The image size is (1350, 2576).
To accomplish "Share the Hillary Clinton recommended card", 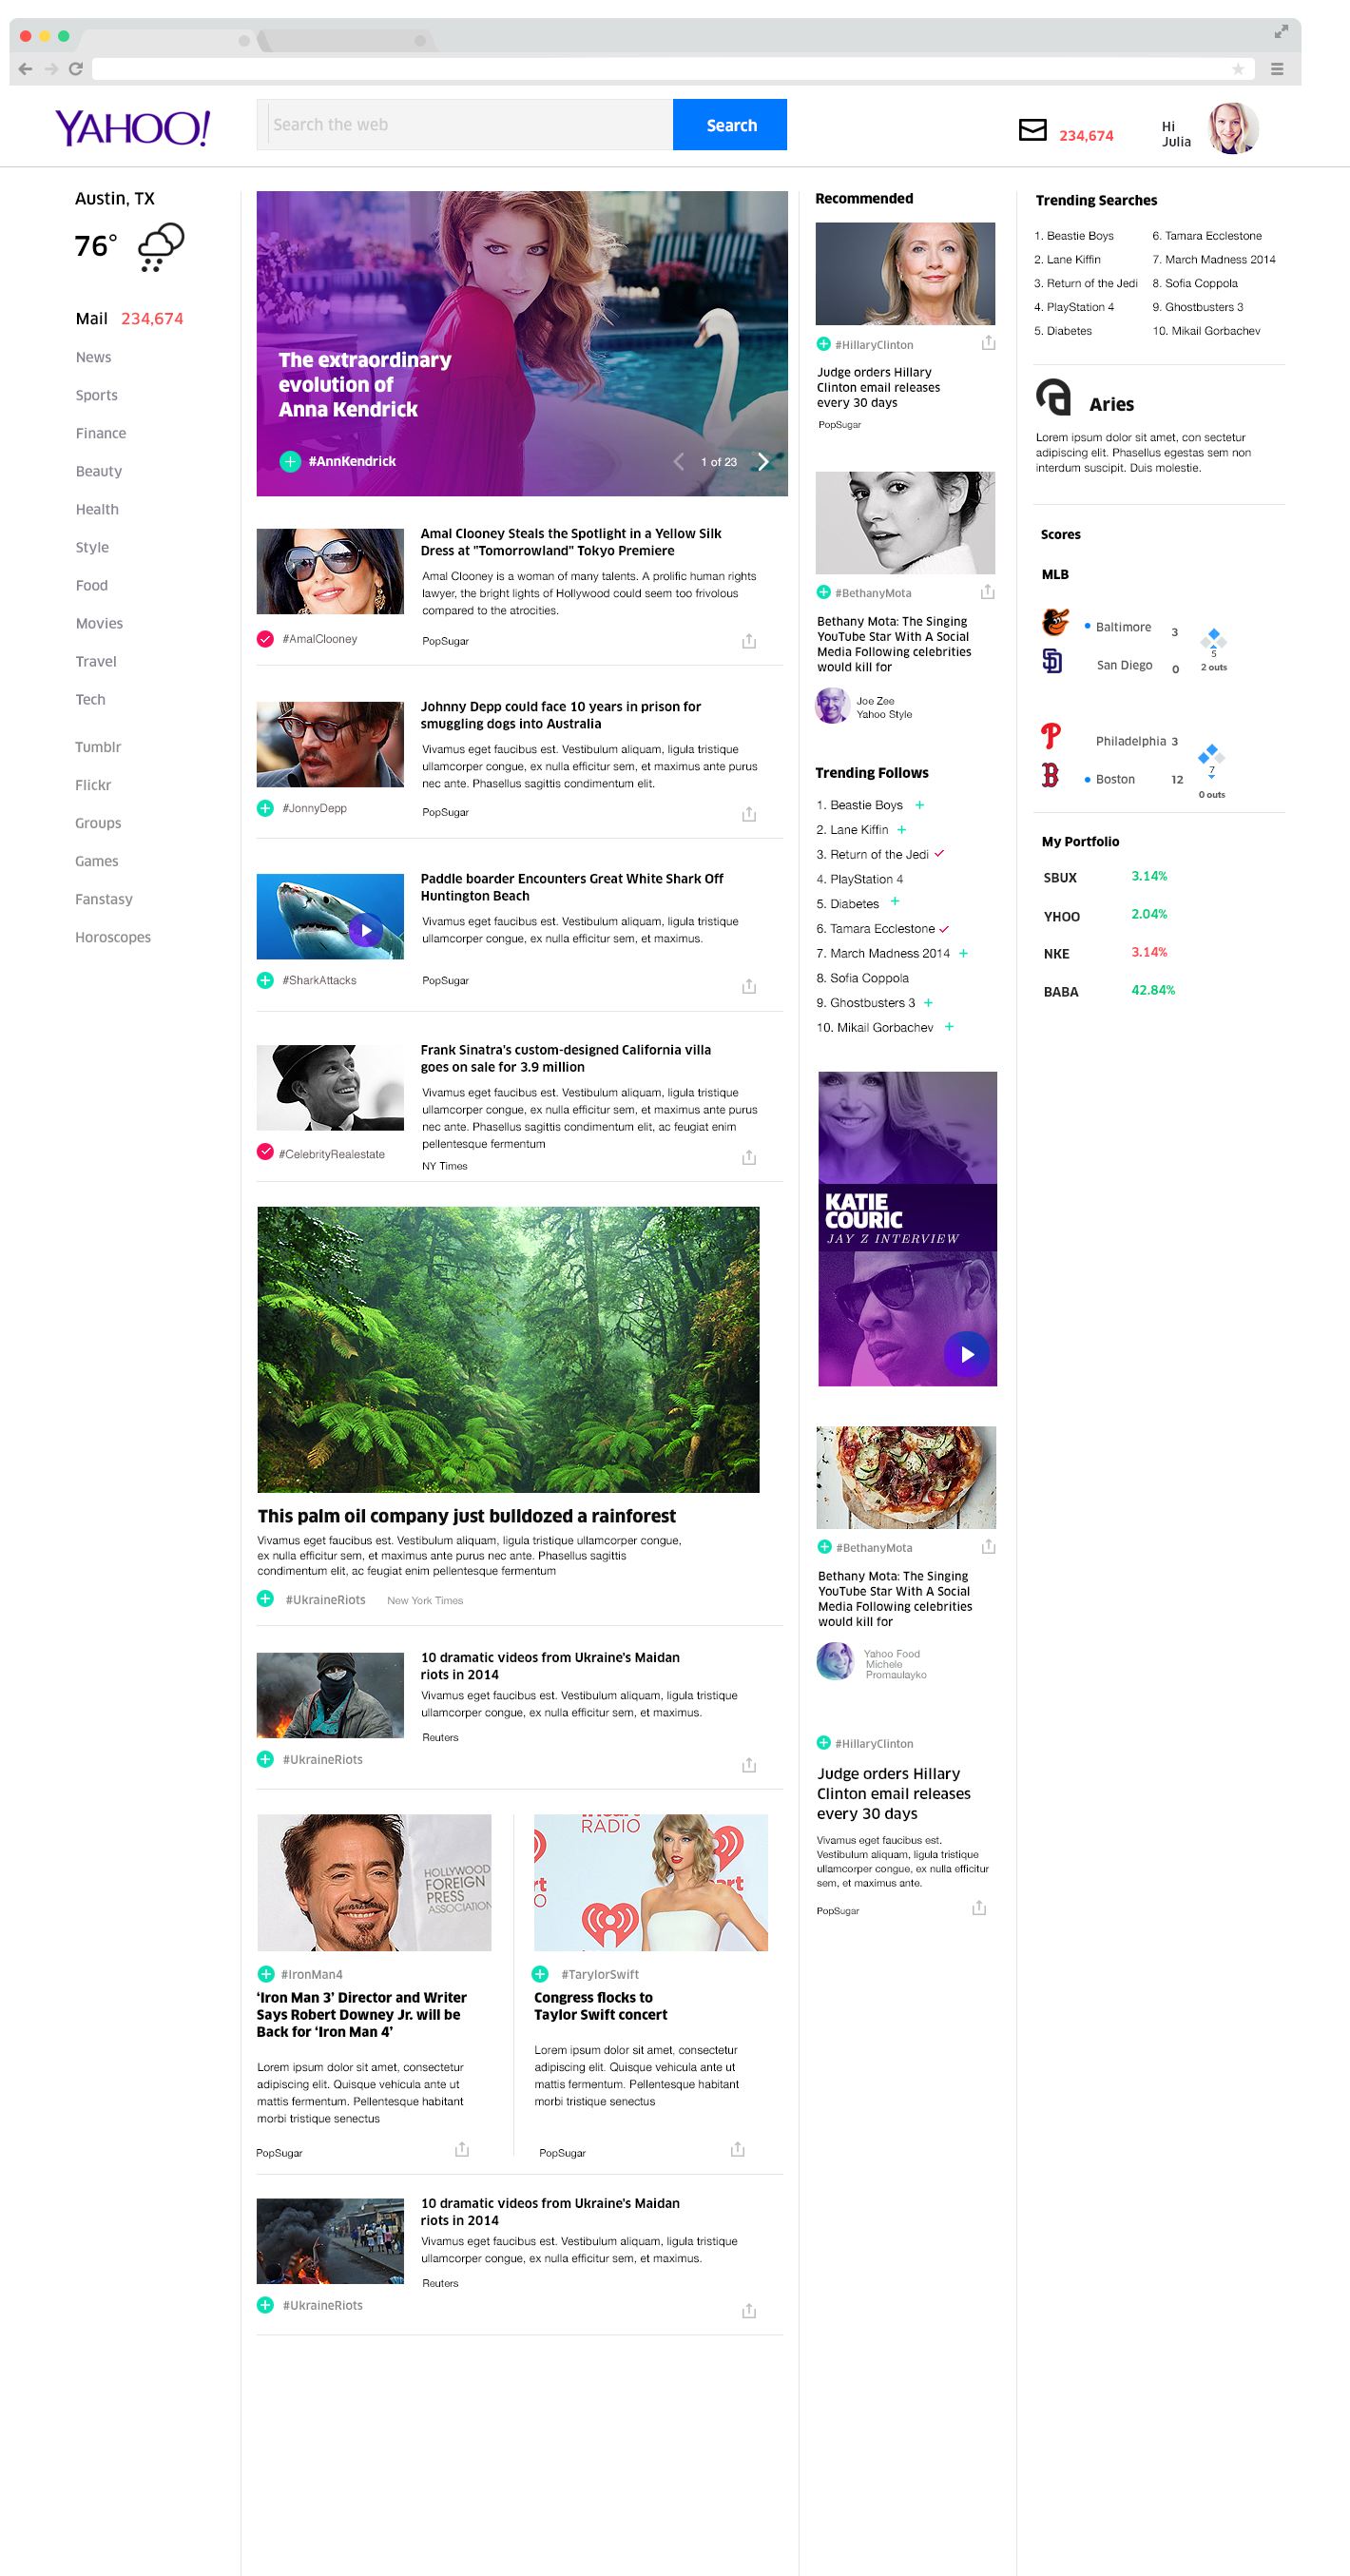I will point(988,343).
